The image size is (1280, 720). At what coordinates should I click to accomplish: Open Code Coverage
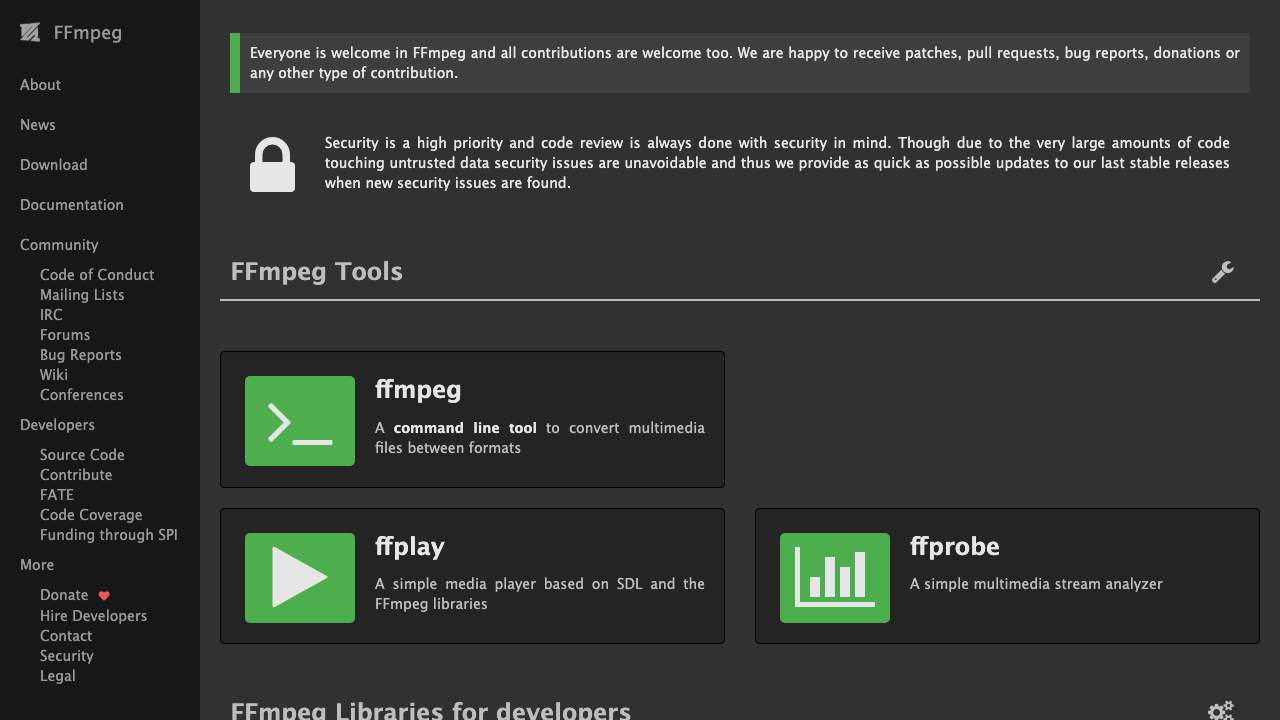[x=91, y=515]
